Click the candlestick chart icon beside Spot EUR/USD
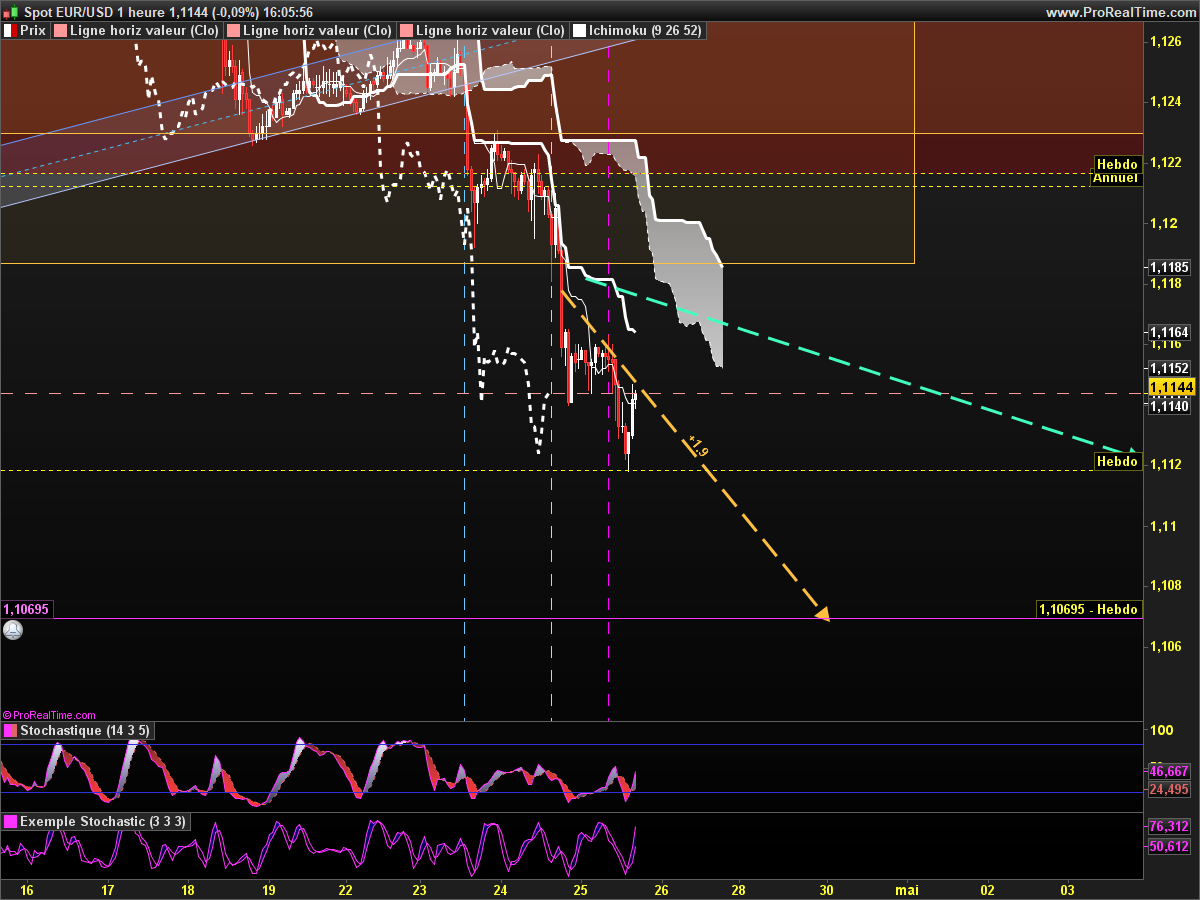1200x900 pixels. [11, 11]
